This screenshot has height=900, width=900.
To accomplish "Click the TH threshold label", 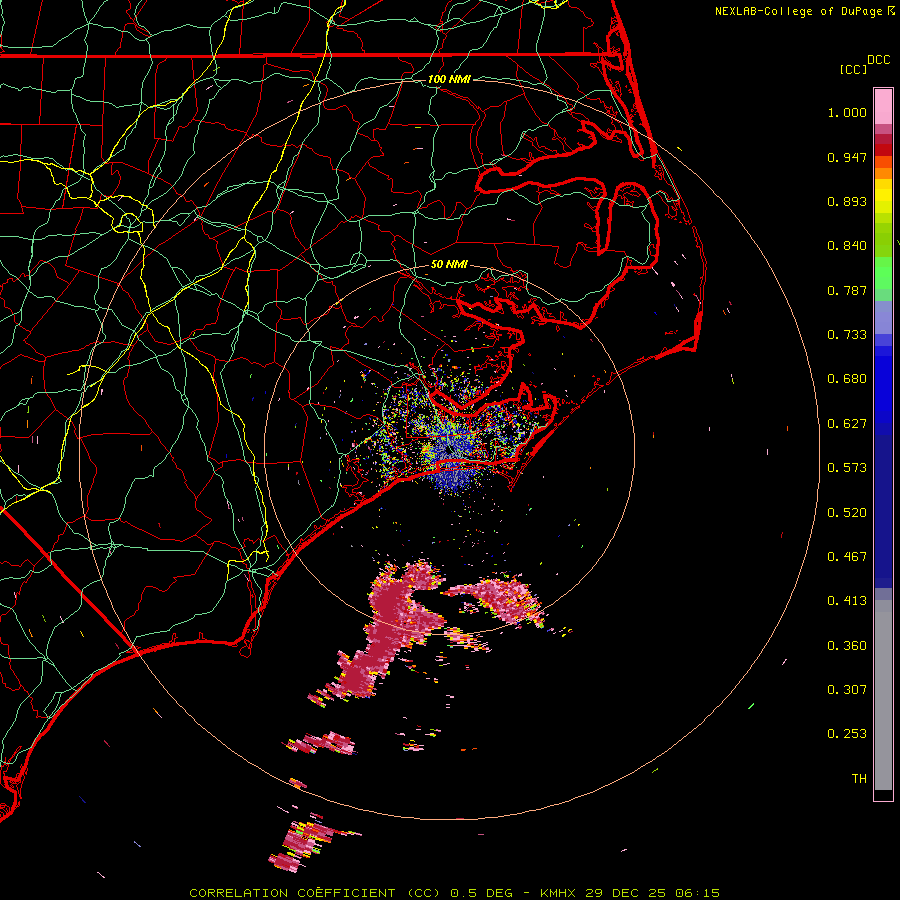I will 859,779.
